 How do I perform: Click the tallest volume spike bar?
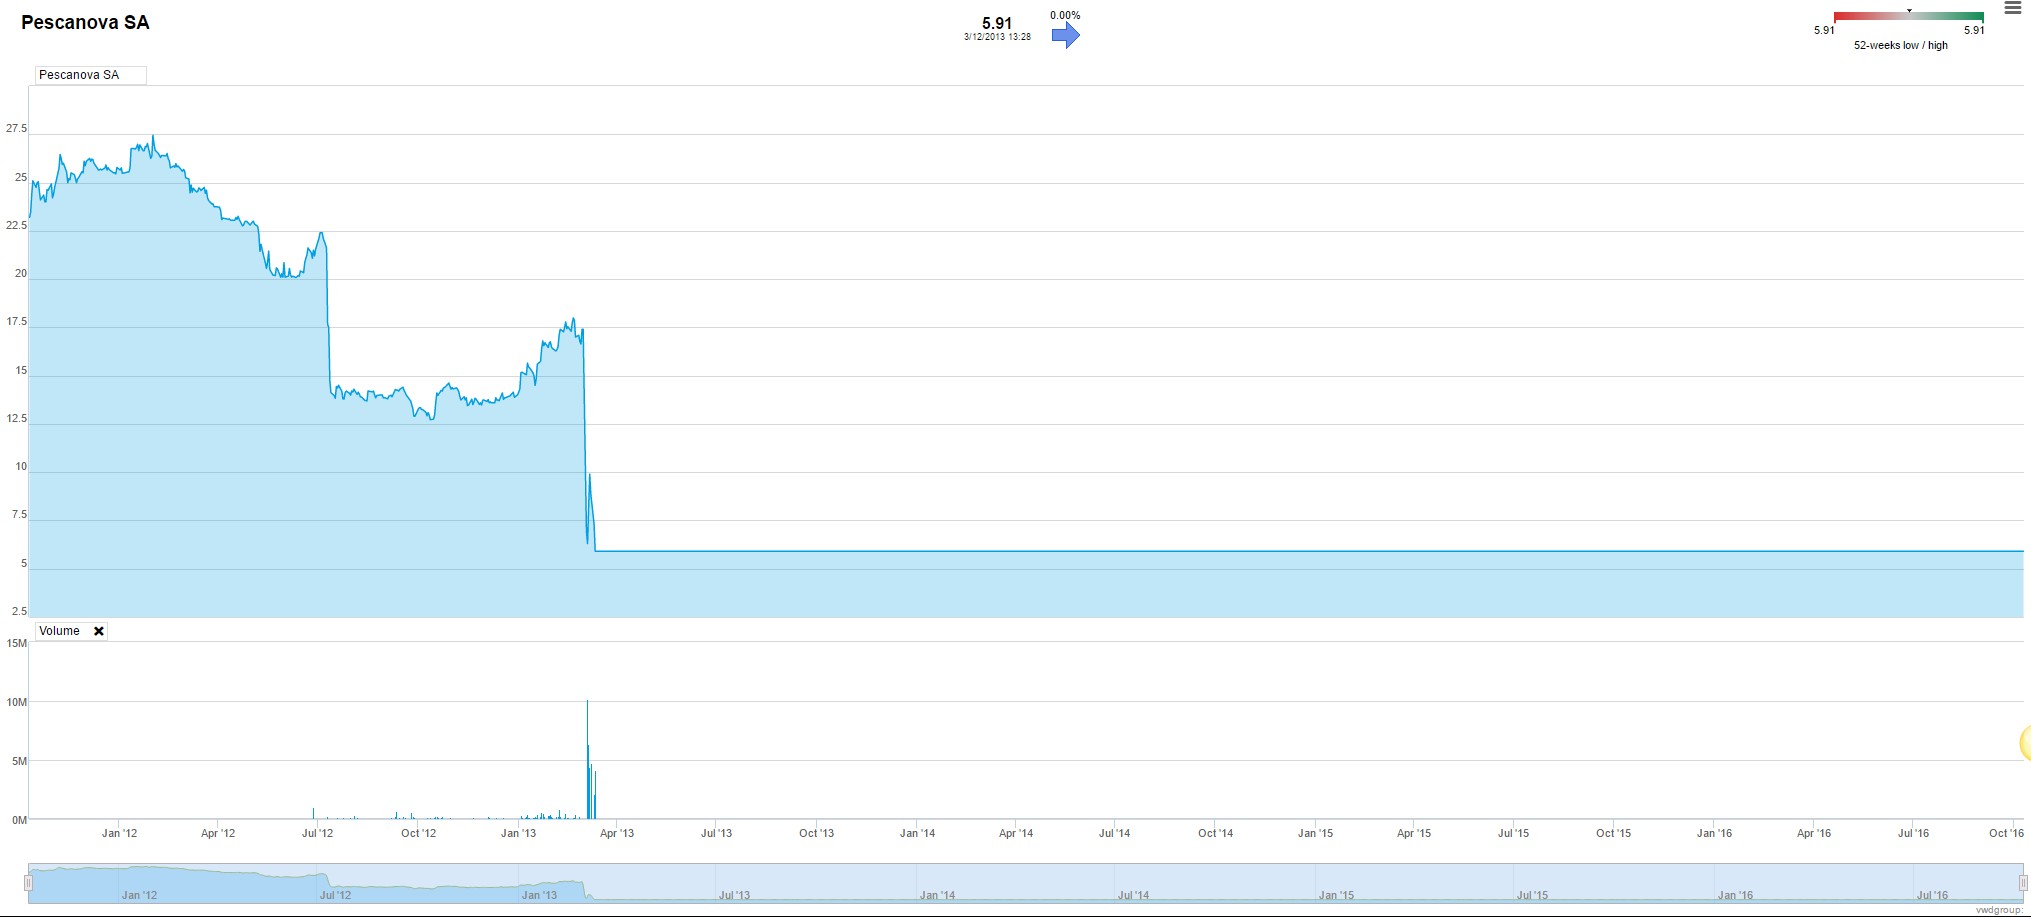(x=587, y=760)
